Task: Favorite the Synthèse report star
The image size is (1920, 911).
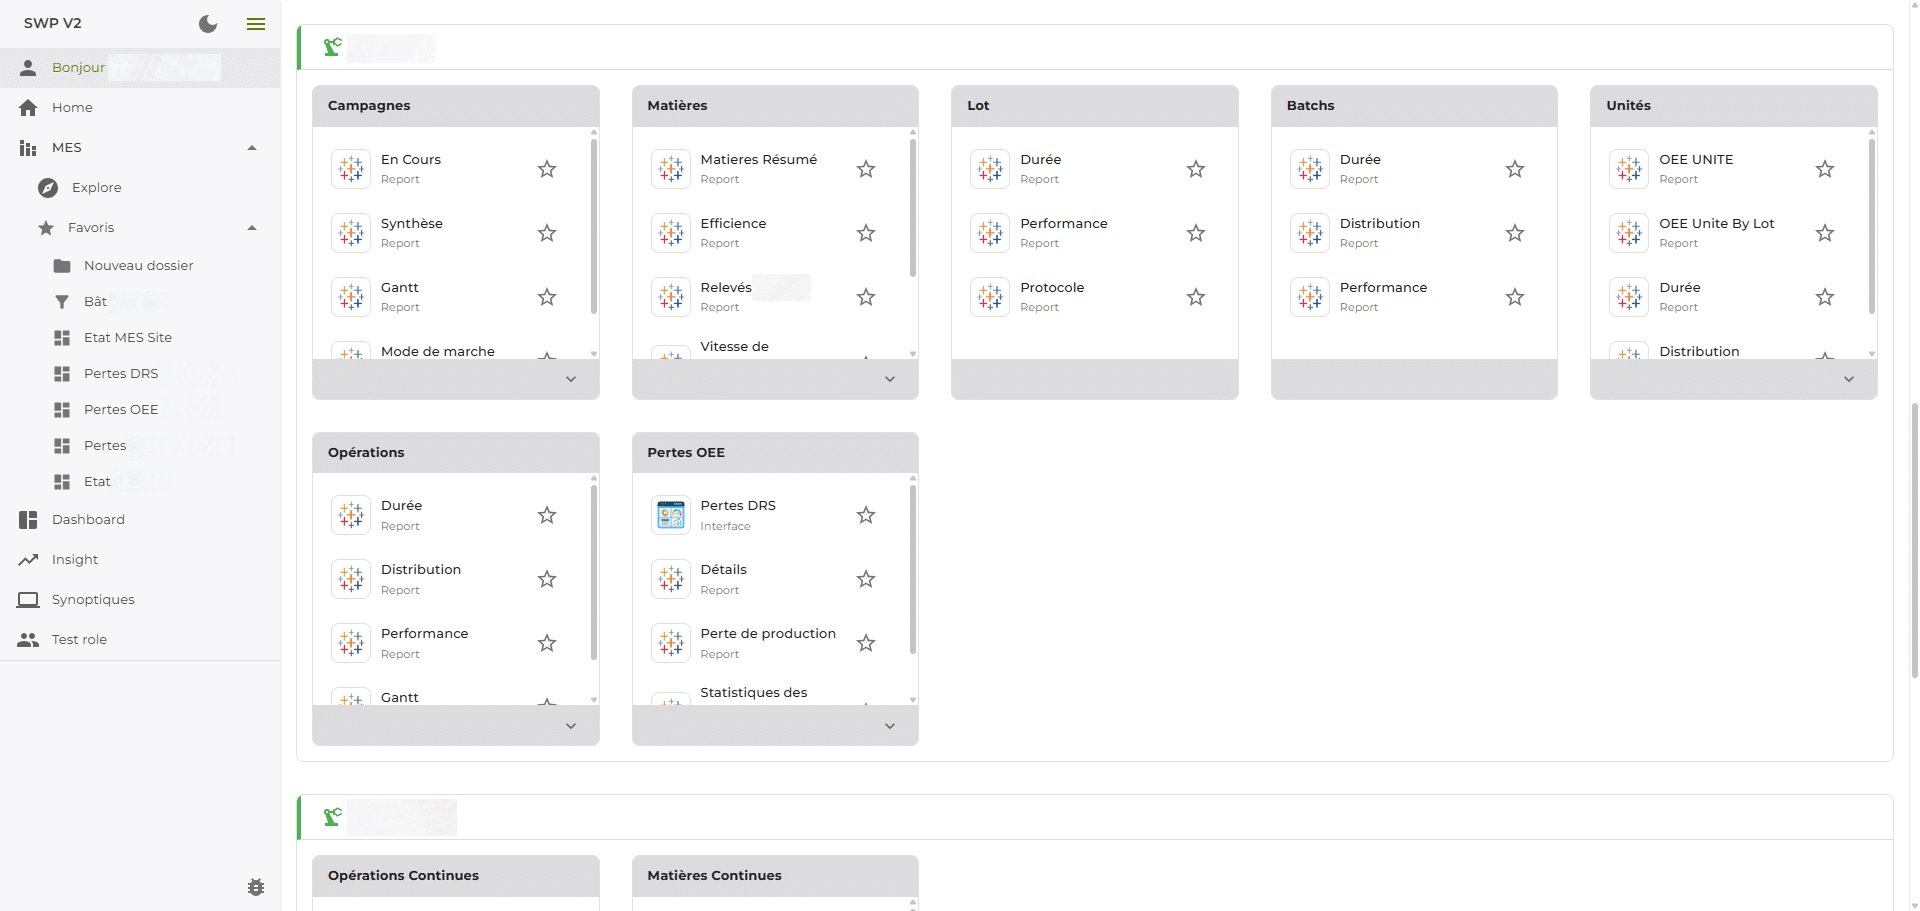Action: [x=547, y=233]
